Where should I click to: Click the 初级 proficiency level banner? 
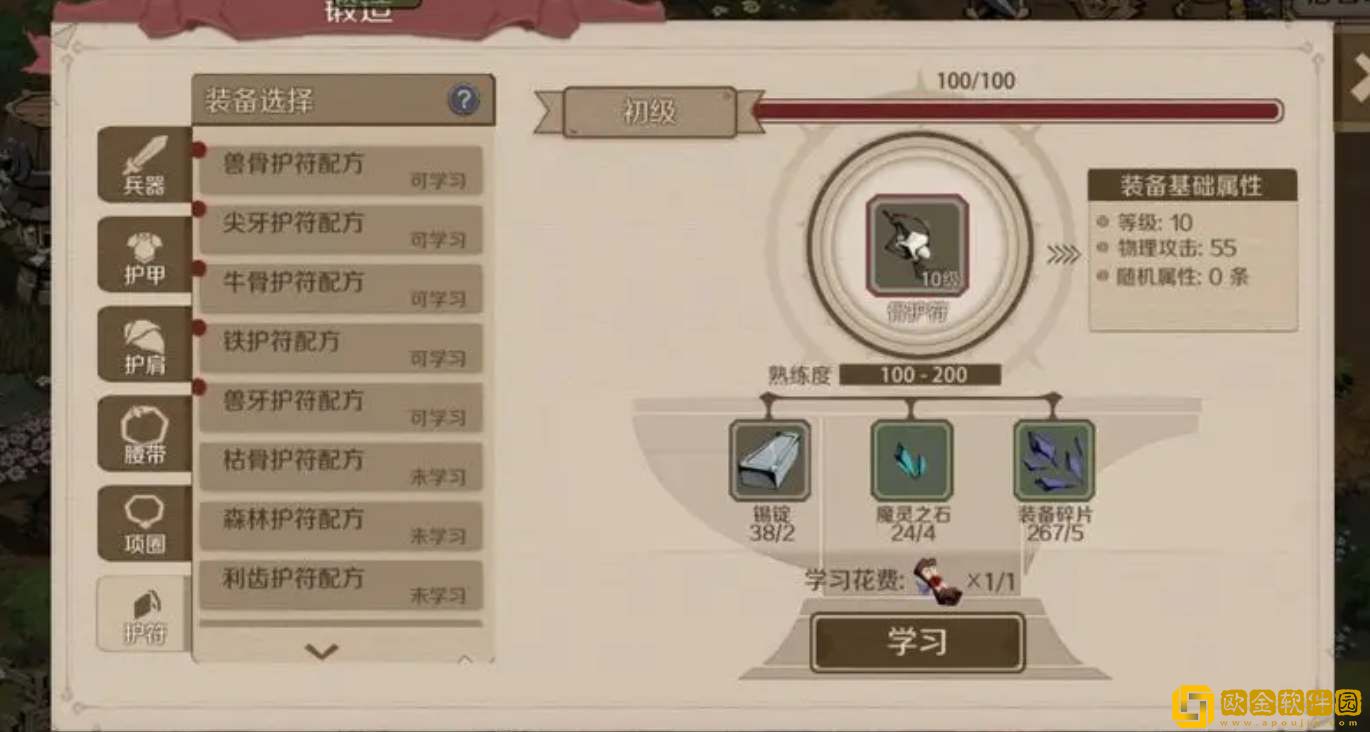650,111
